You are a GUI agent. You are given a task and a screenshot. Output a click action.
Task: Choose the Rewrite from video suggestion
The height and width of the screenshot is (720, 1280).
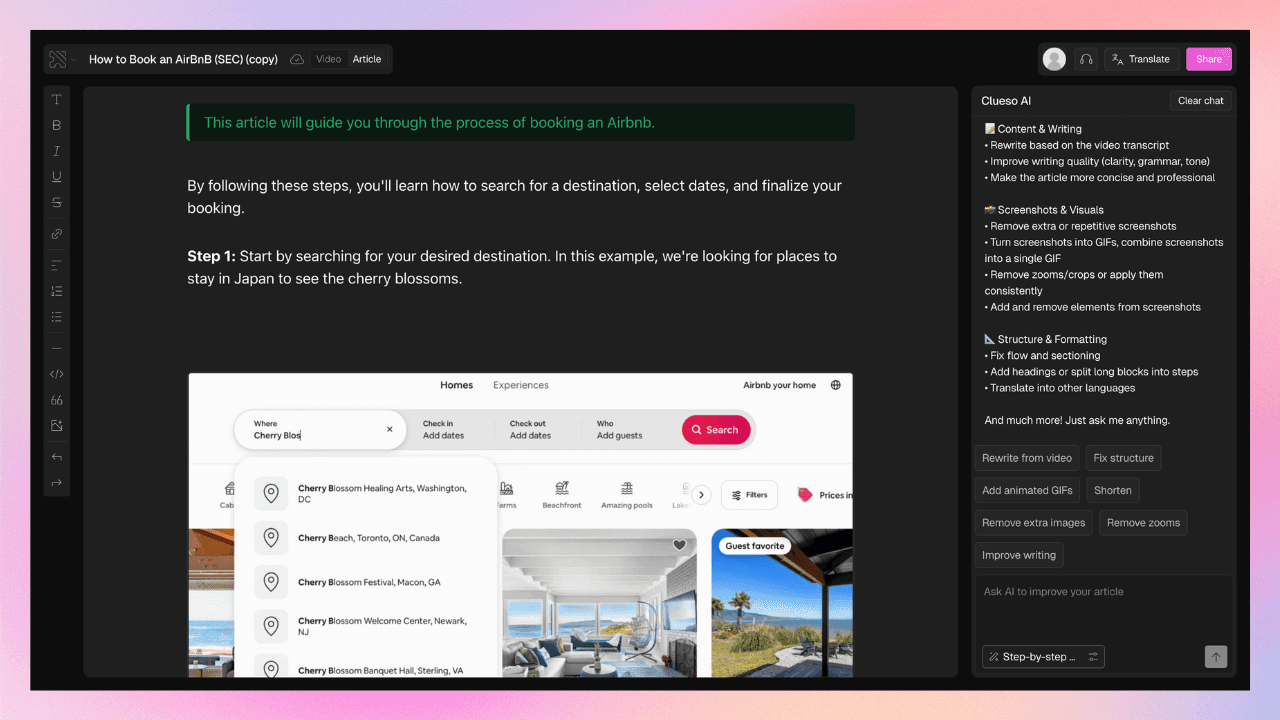point(1027,458)
